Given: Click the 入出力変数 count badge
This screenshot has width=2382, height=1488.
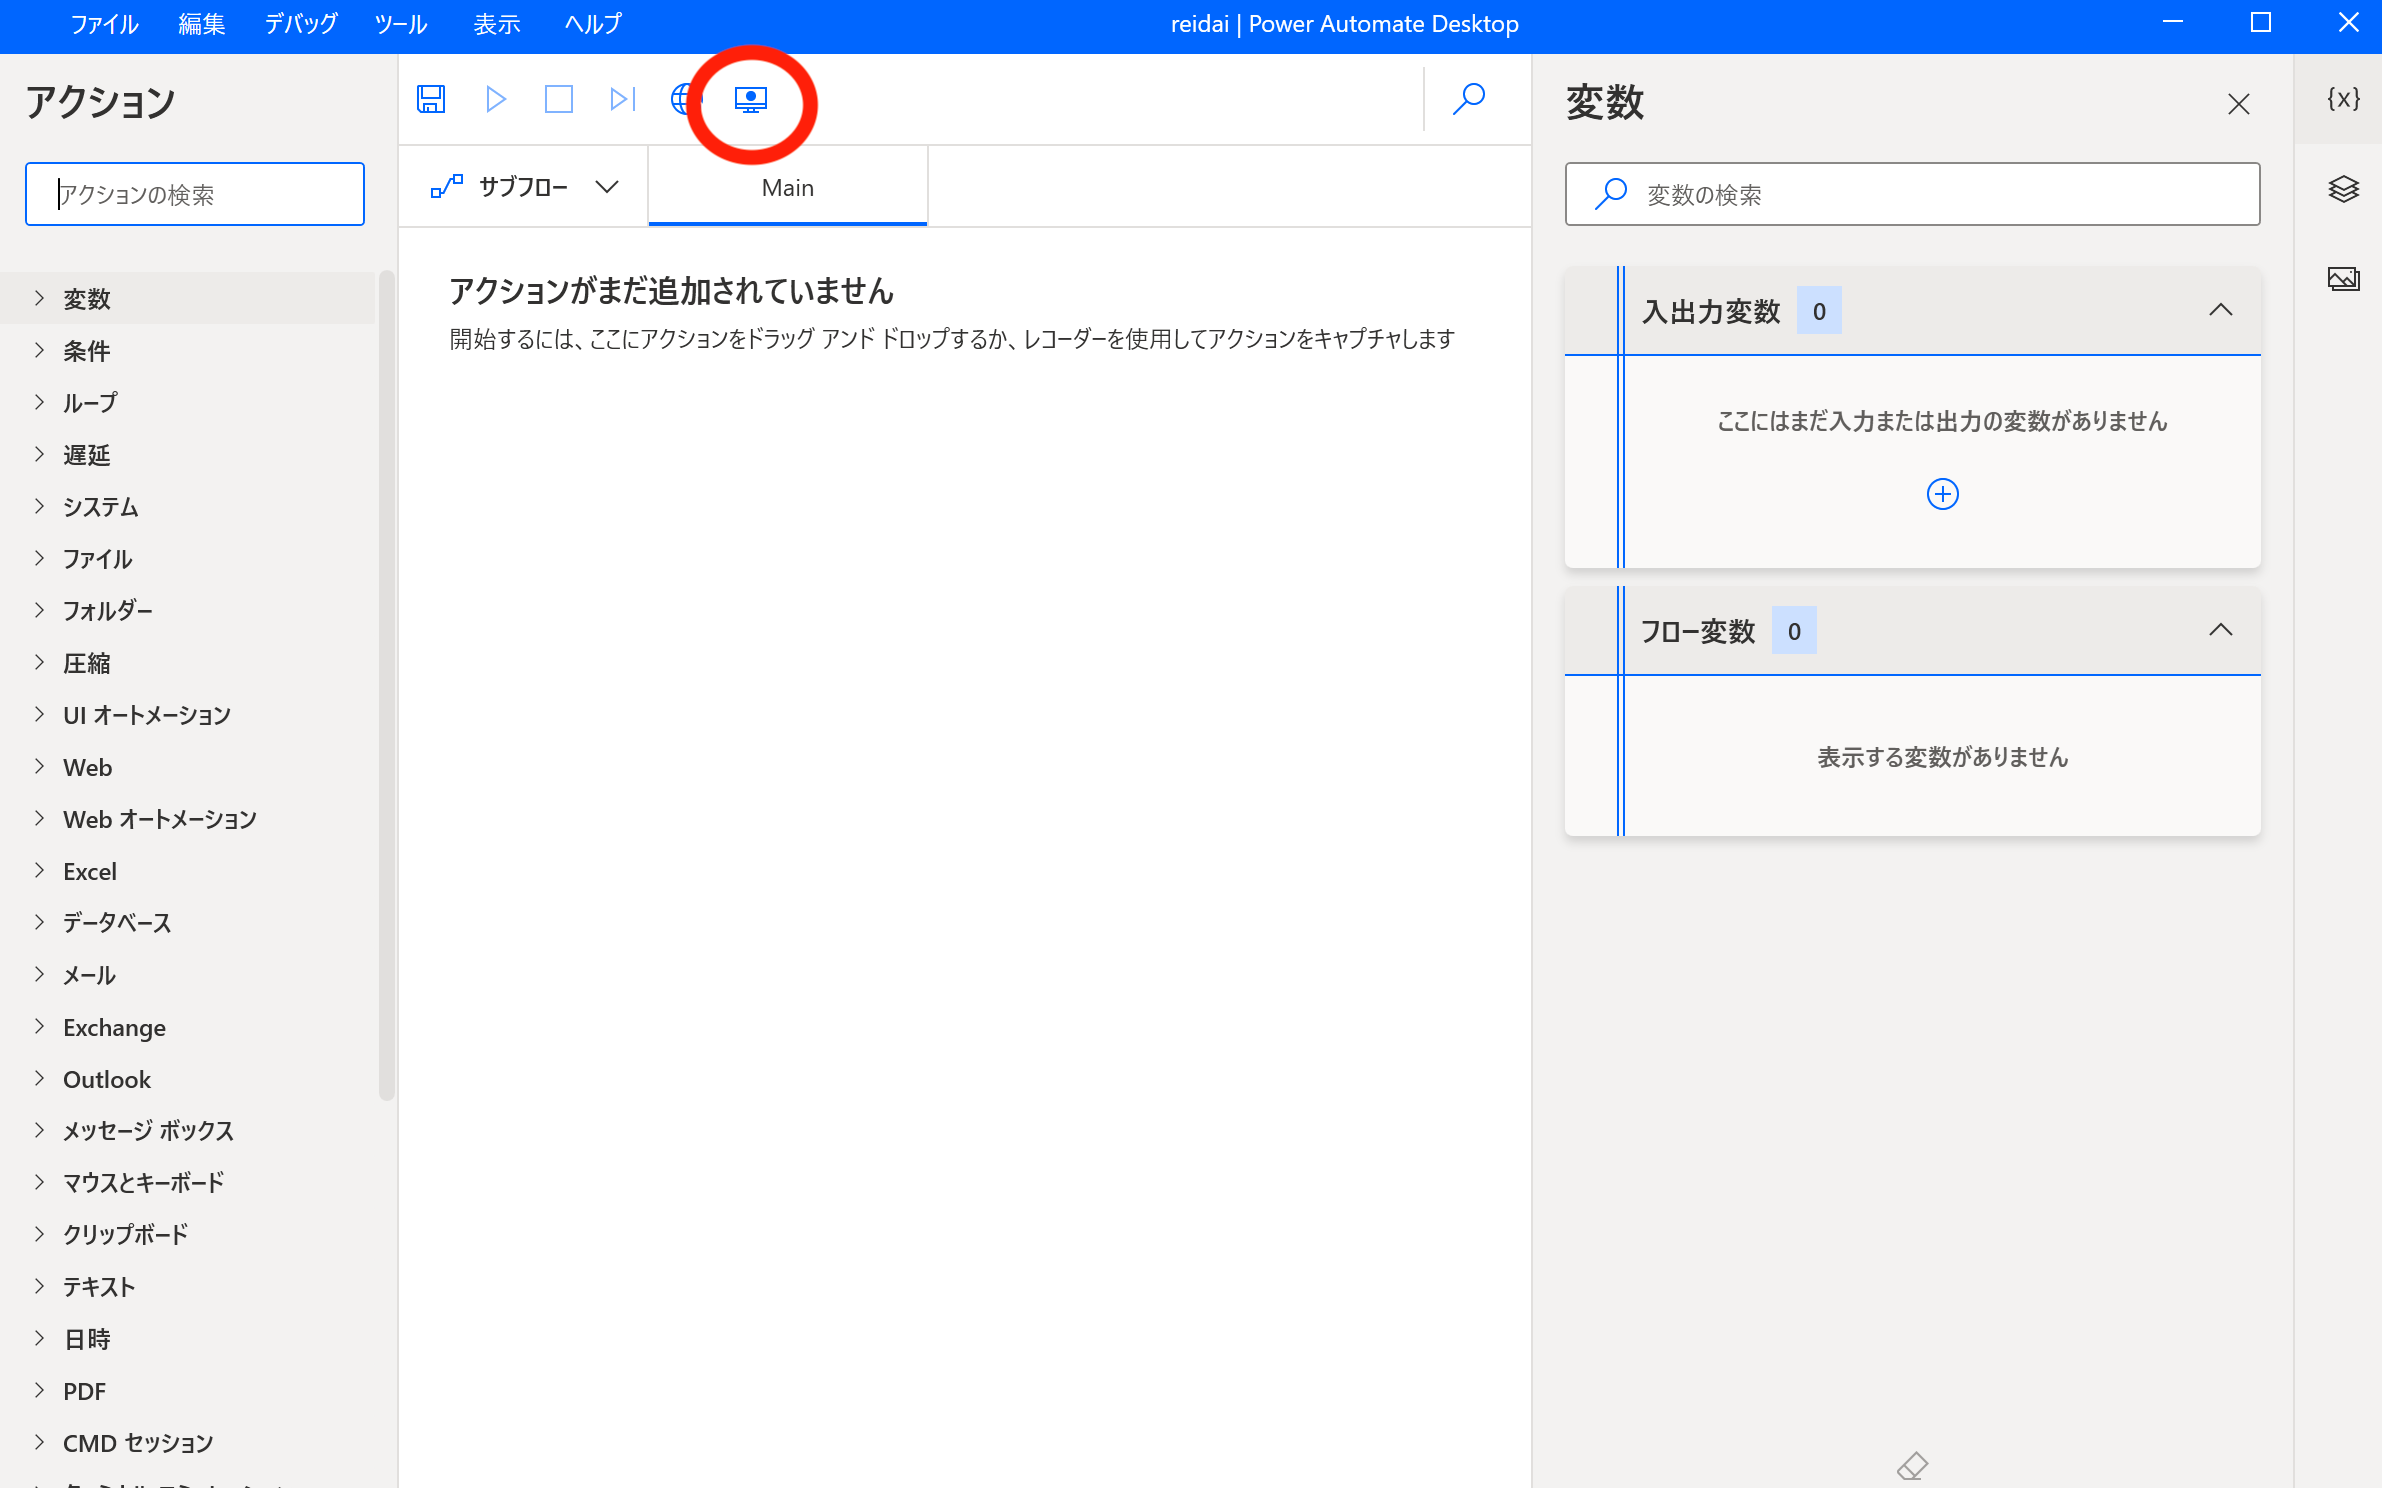Looking at the screenshot, I should pos(1819,311).
